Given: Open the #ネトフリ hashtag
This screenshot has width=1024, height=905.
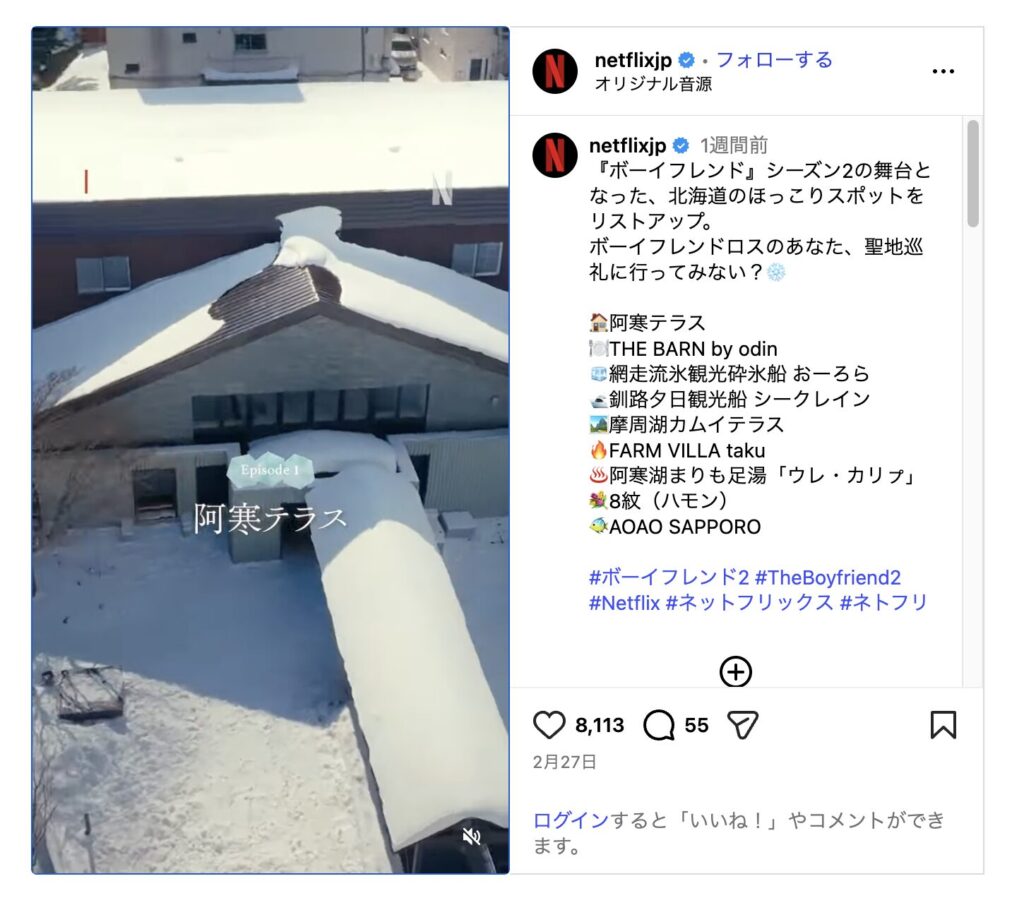Looking at the screenshot, I should 883,603.
